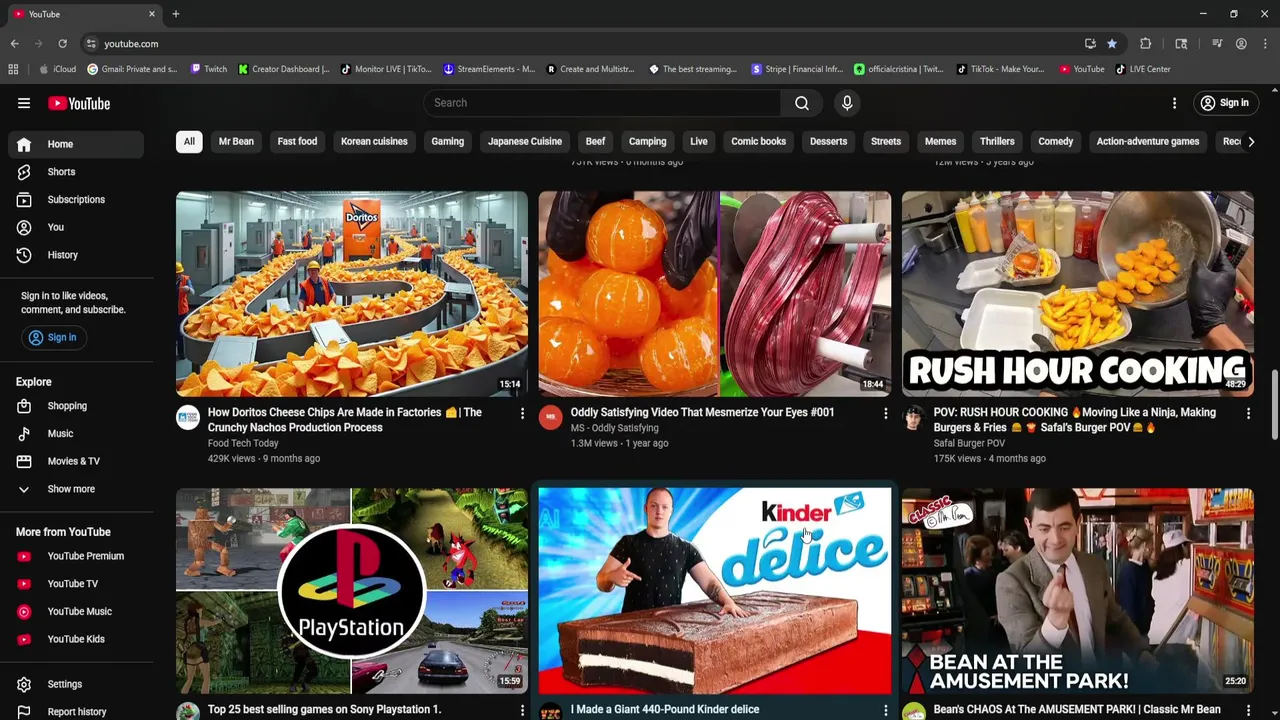Reload the page in browser
The image size is (1280, 720).
point(62,44)
